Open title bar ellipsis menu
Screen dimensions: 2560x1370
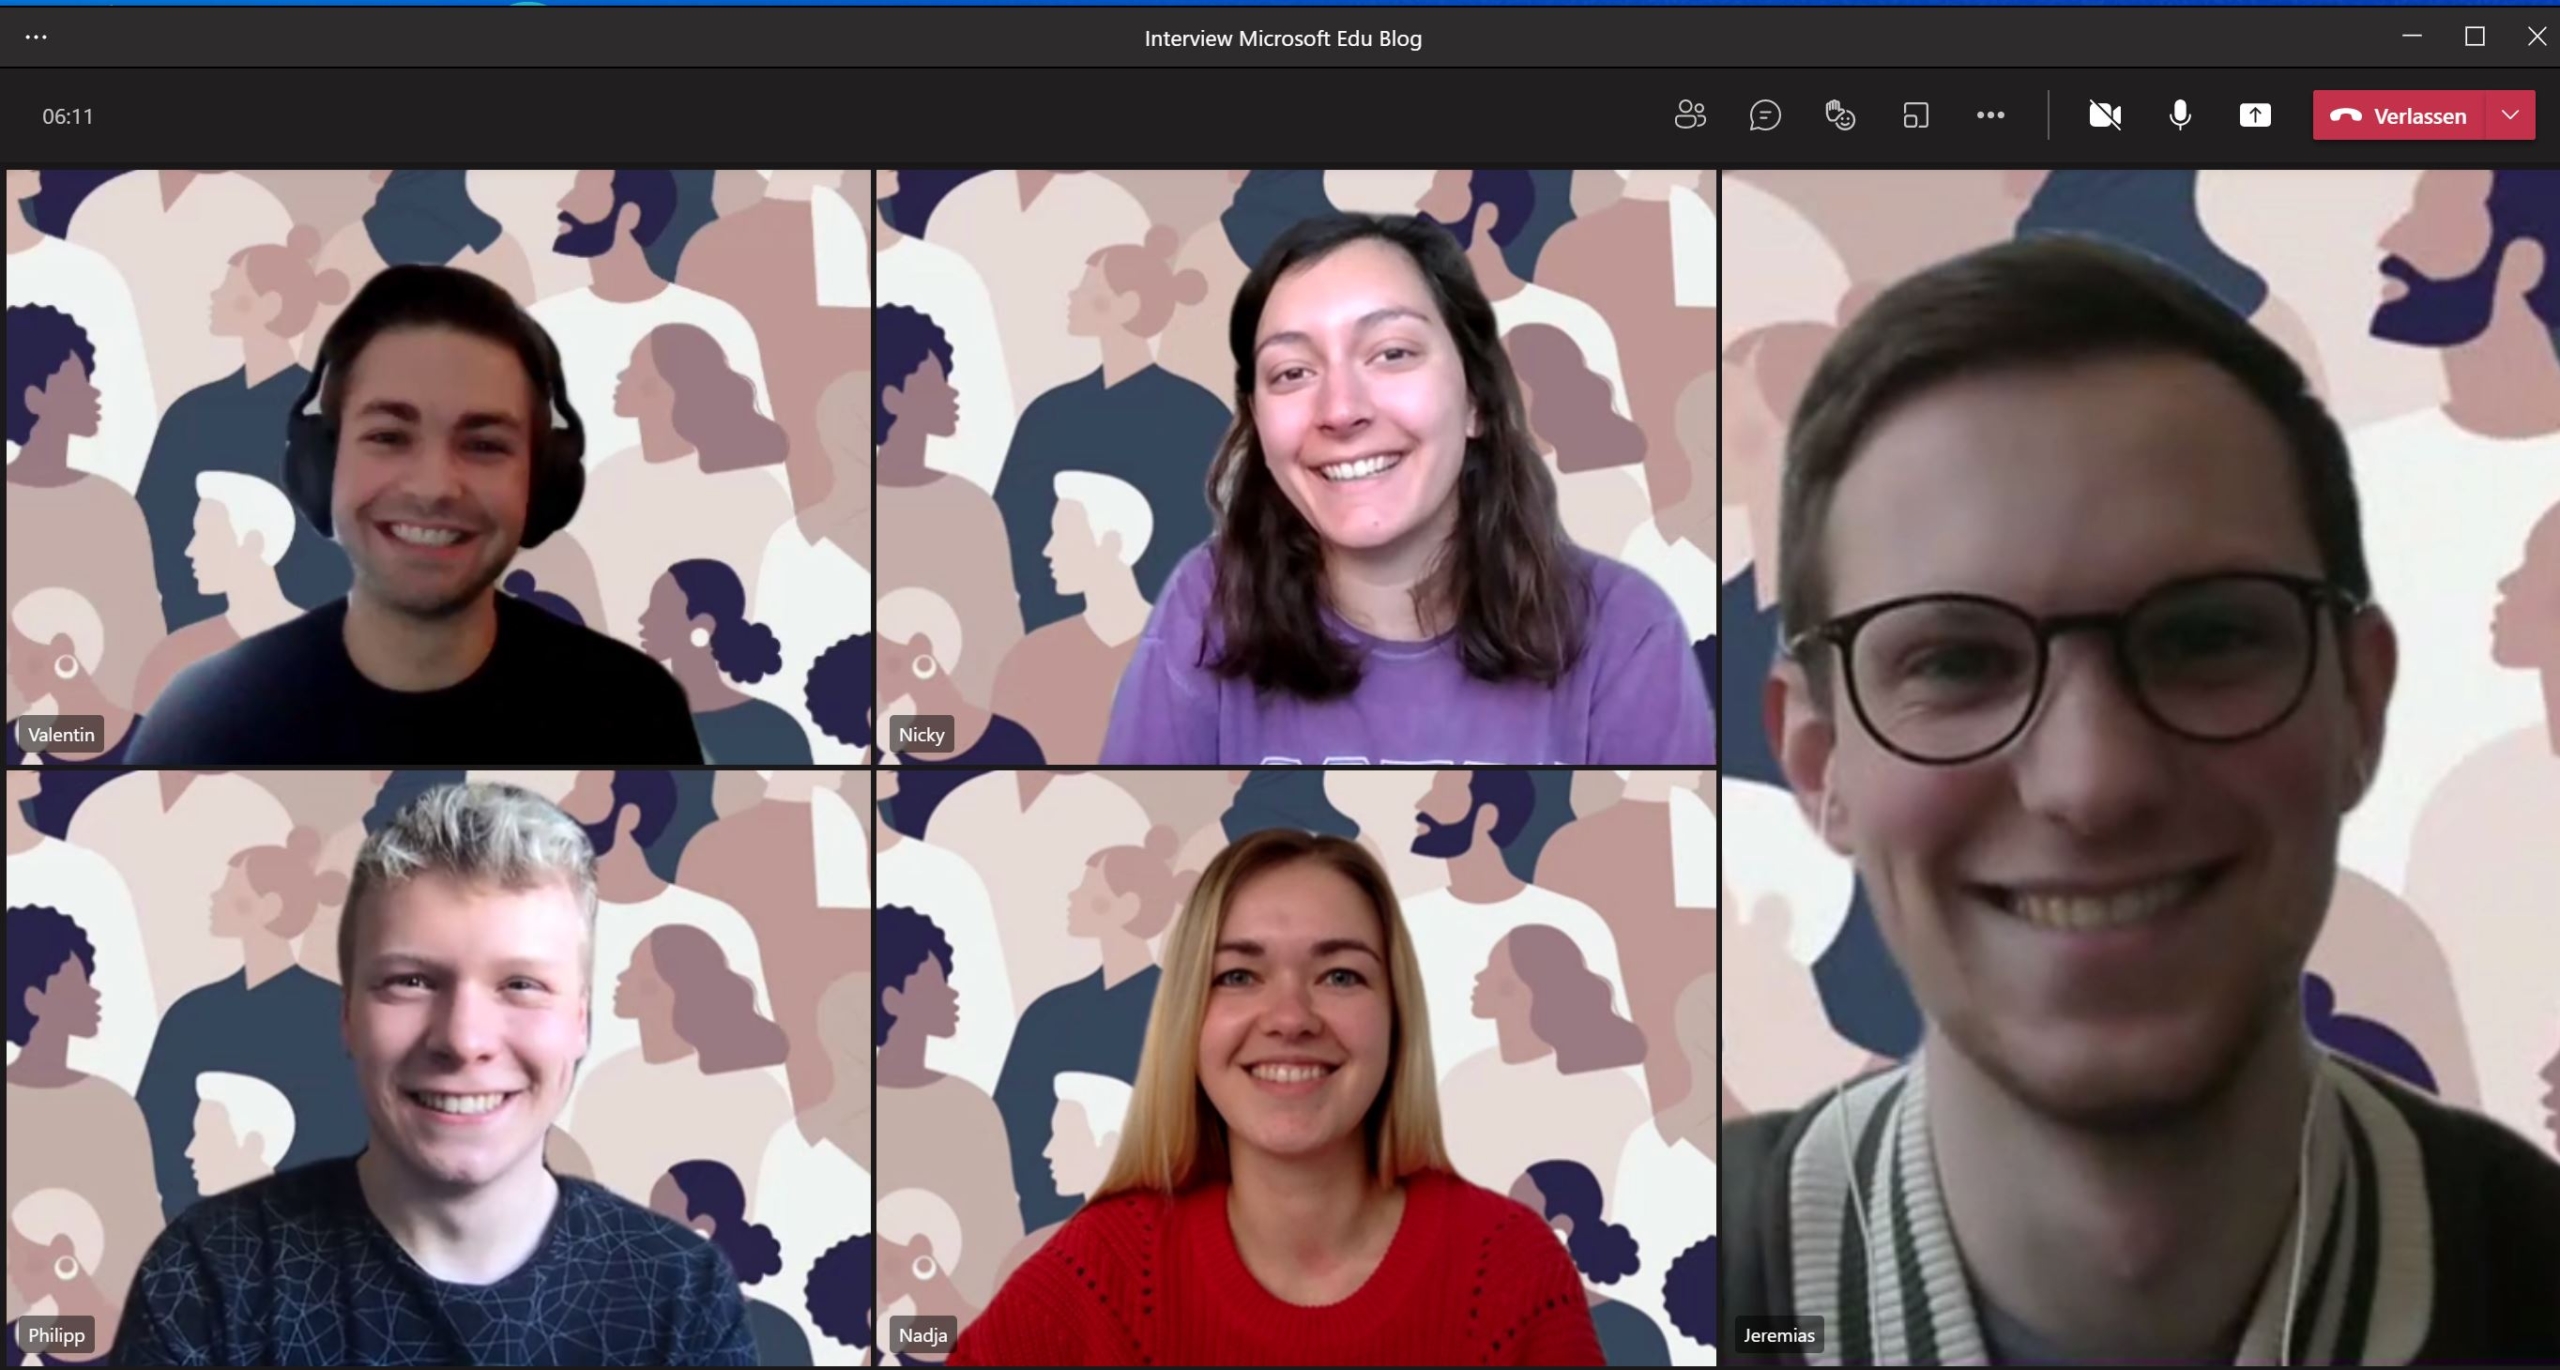[36, 38]
